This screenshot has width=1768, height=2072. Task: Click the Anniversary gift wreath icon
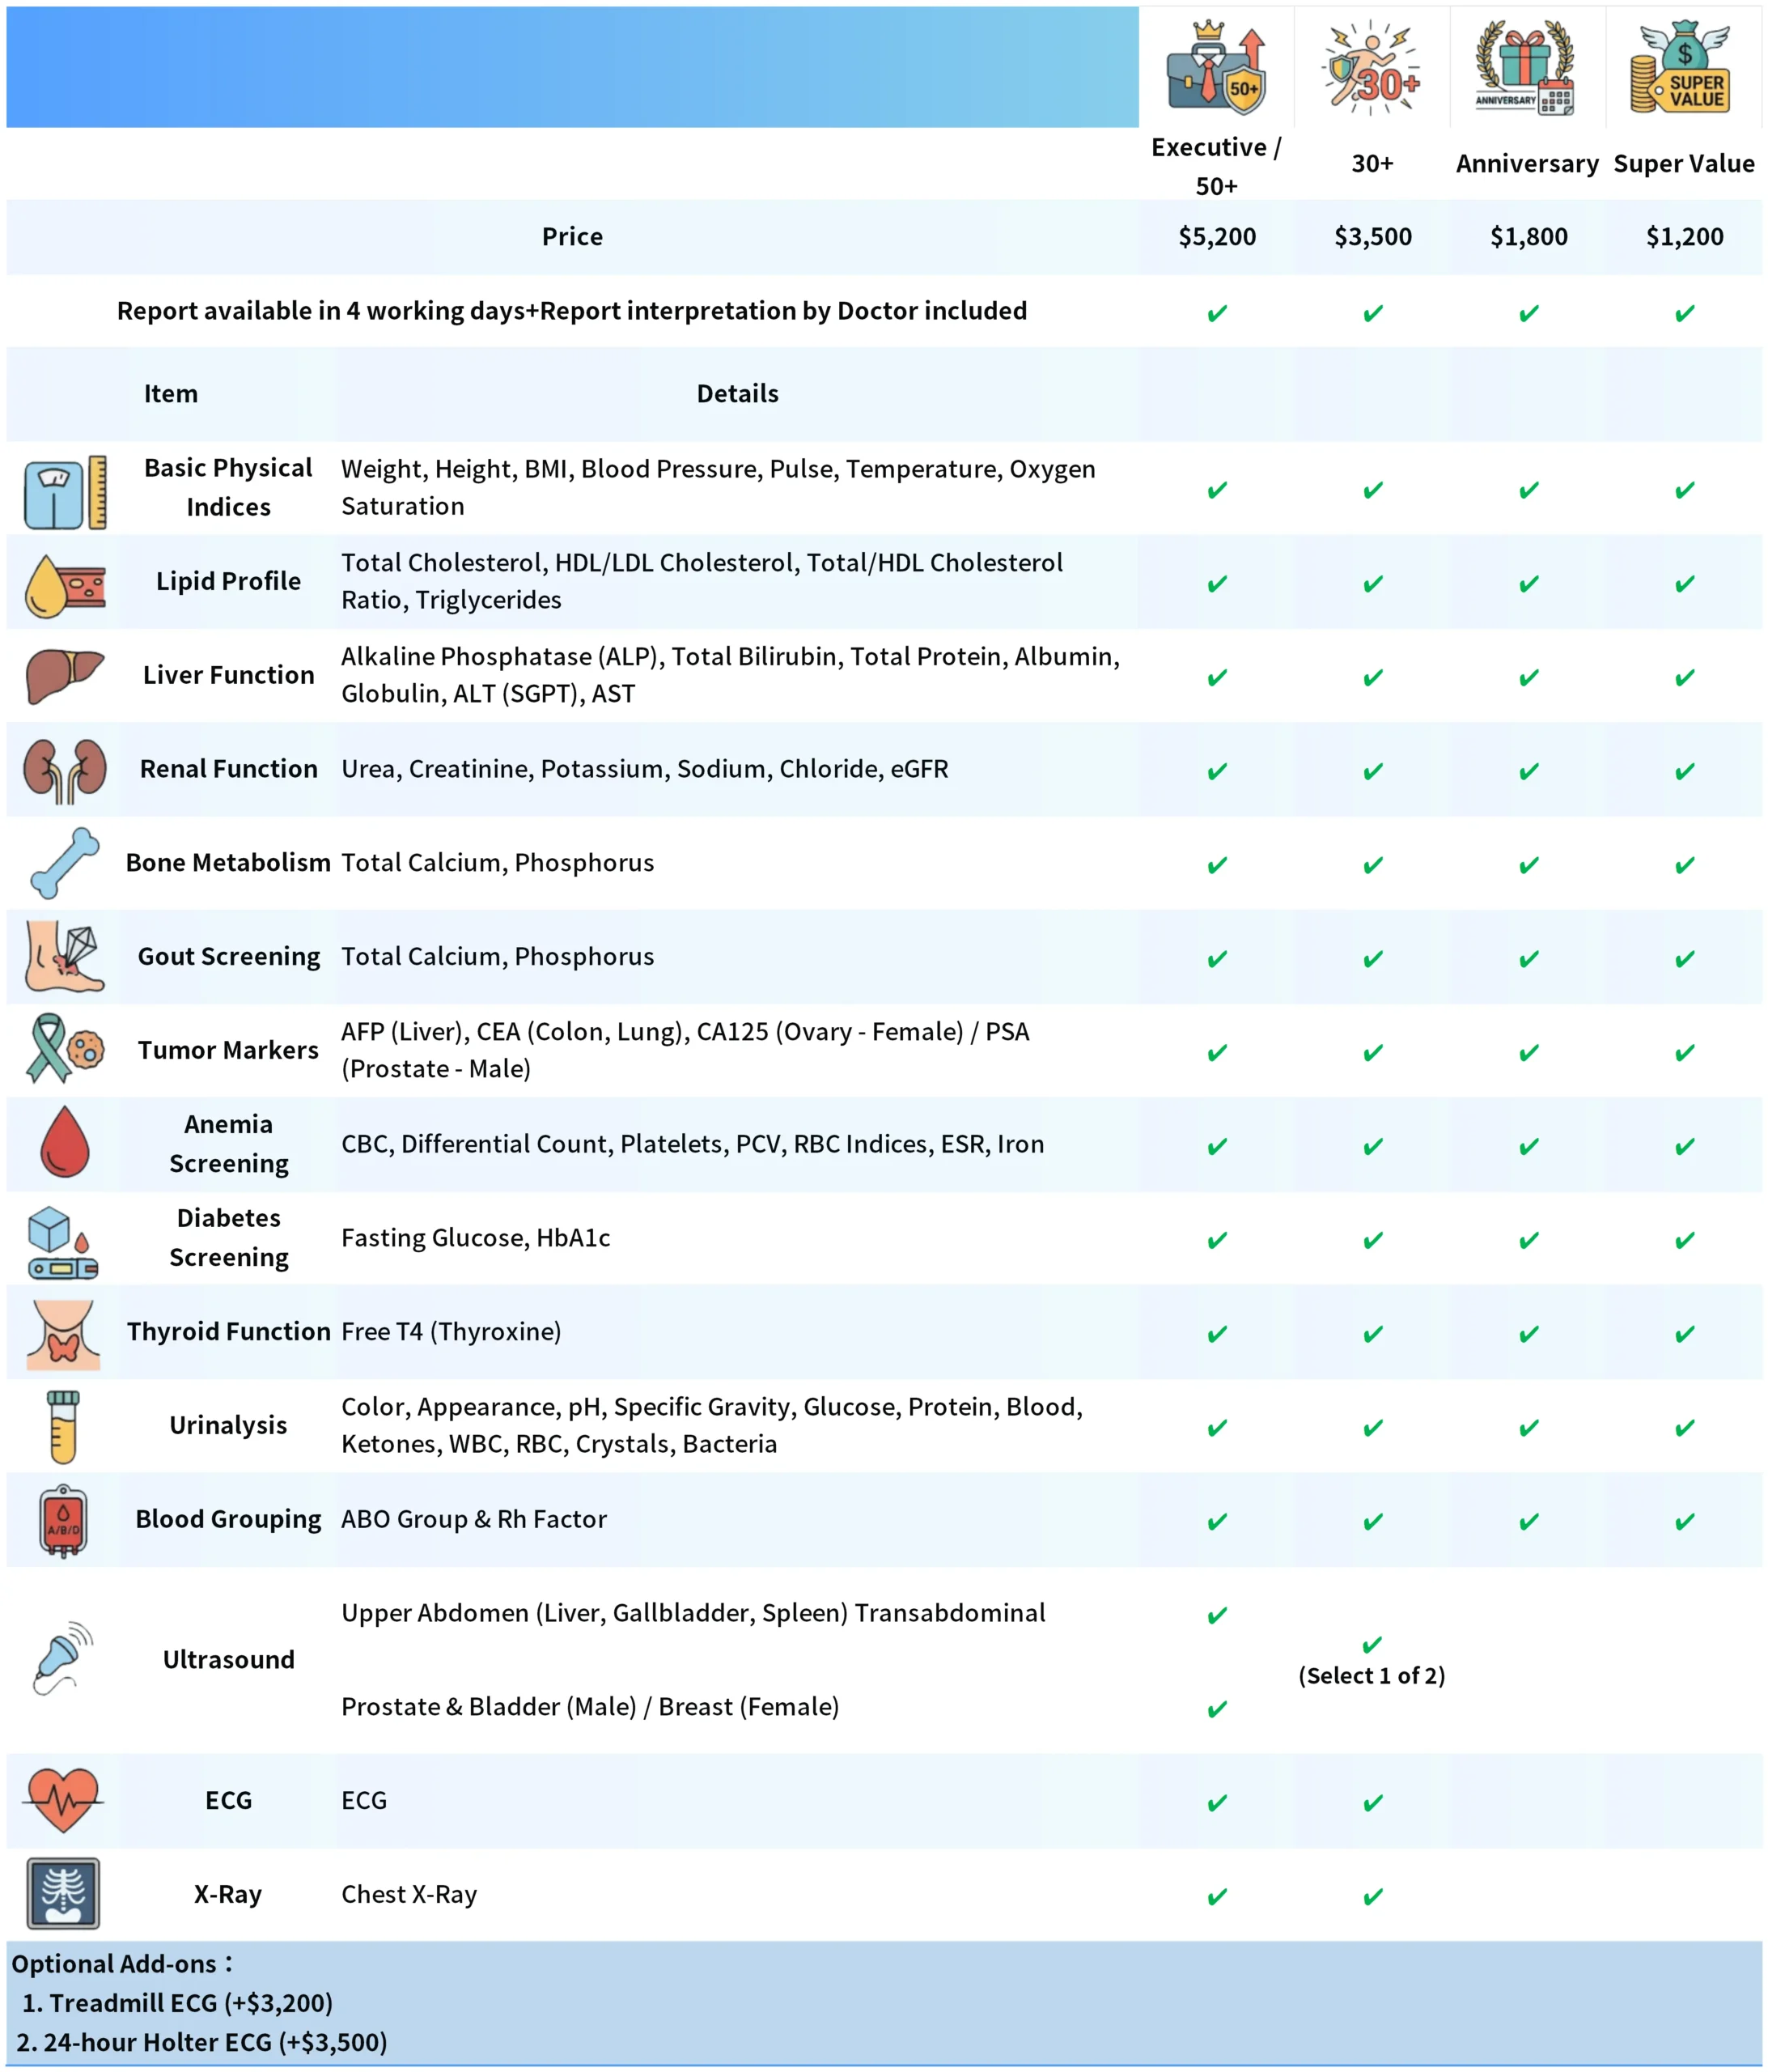pyautogui.click(x=1527, y=67)
